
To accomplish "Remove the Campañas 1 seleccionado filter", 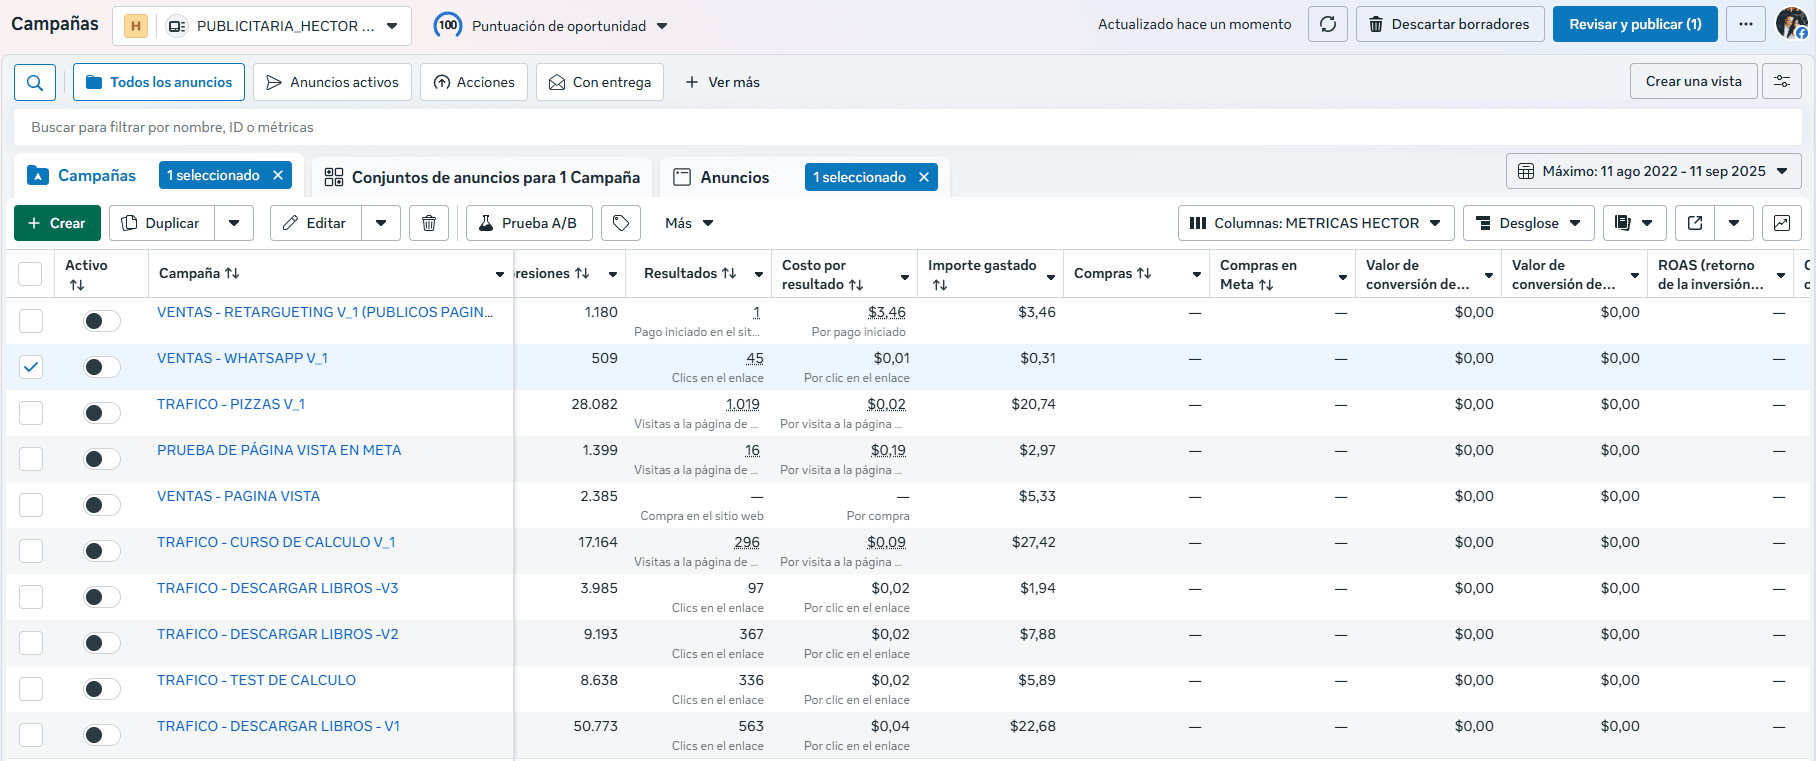I will coord(278,175).
